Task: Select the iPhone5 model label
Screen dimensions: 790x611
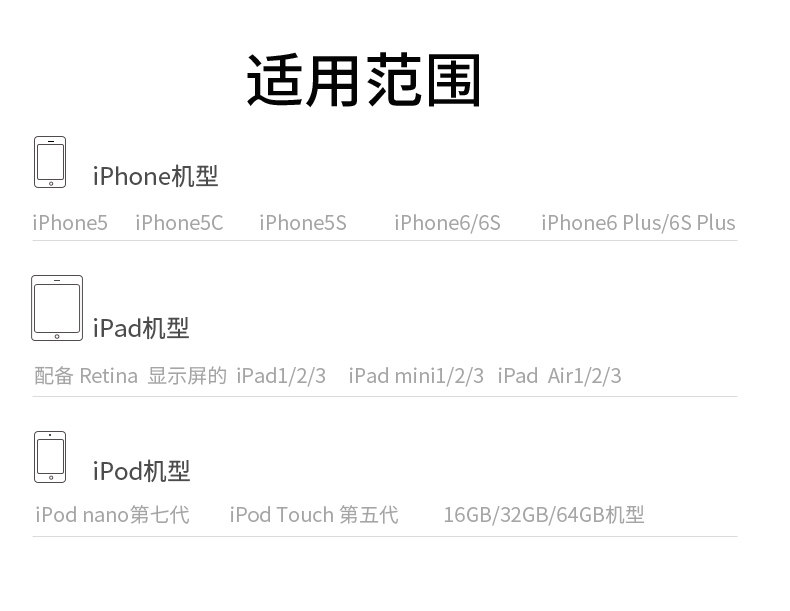Action: pos(70,223)
